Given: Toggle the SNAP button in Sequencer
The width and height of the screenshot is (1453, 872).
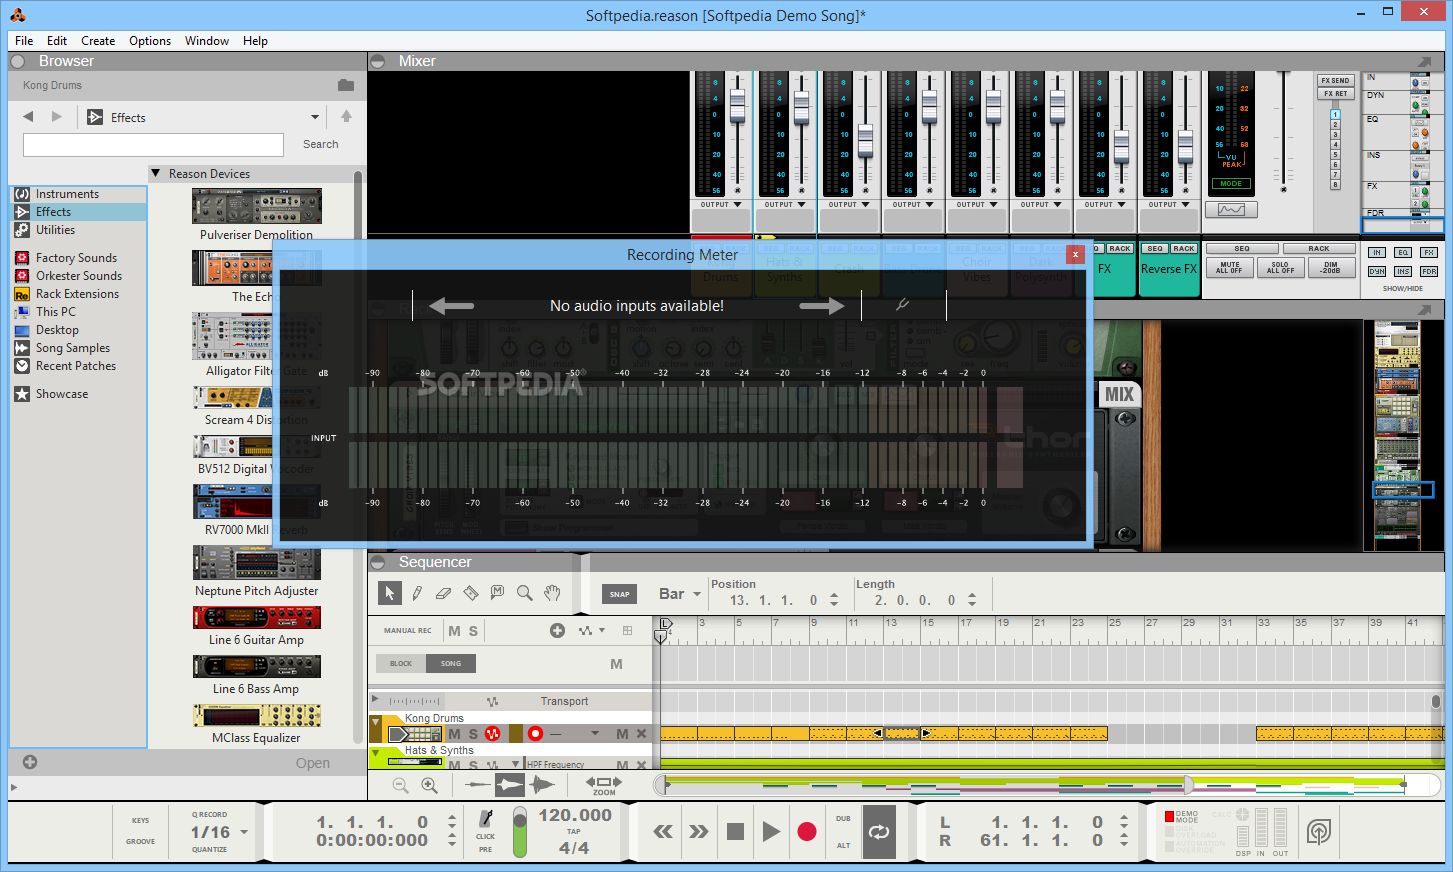Looking at the screenshot, I should [620, 594].
